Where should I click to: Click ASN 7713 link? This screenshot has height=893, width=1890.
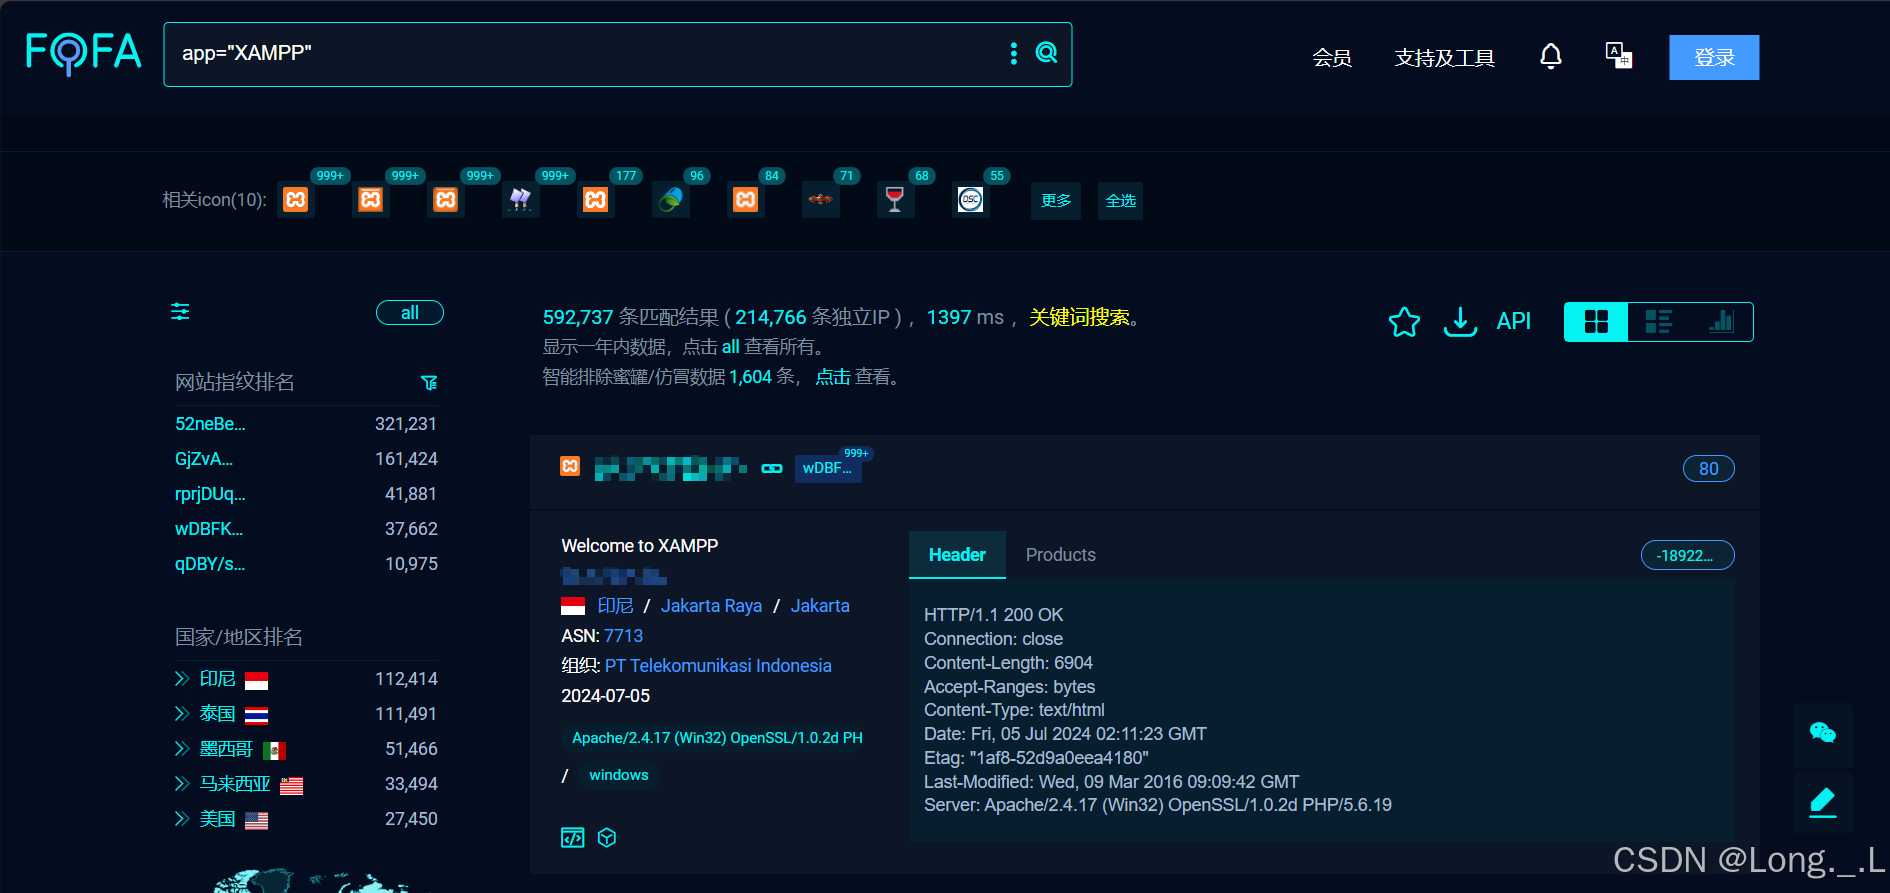(x=623, y=636)
